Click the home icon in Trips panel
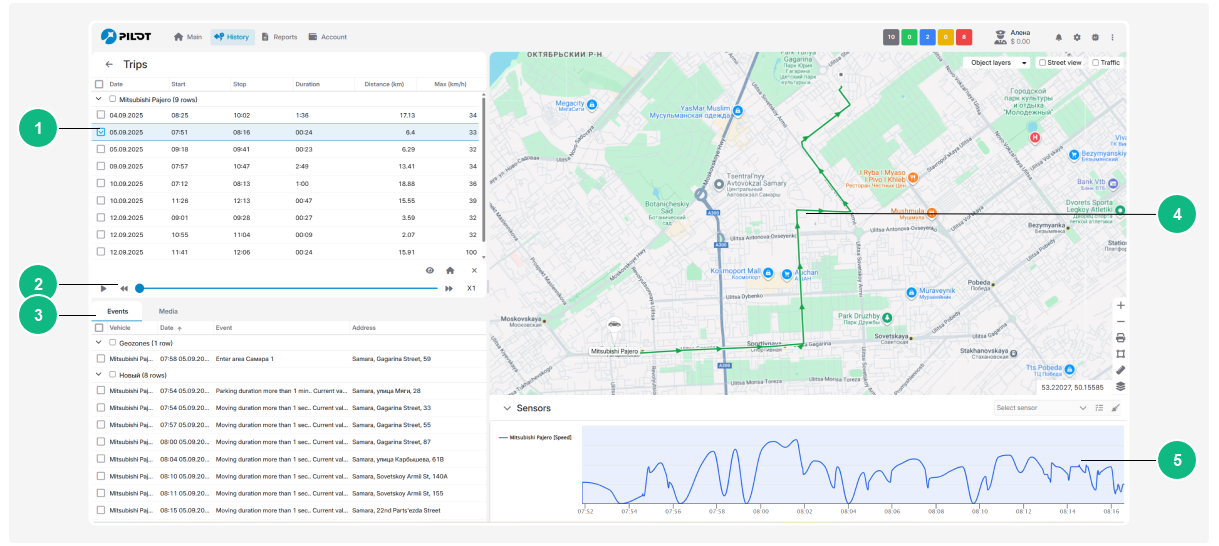 point(451,270)
